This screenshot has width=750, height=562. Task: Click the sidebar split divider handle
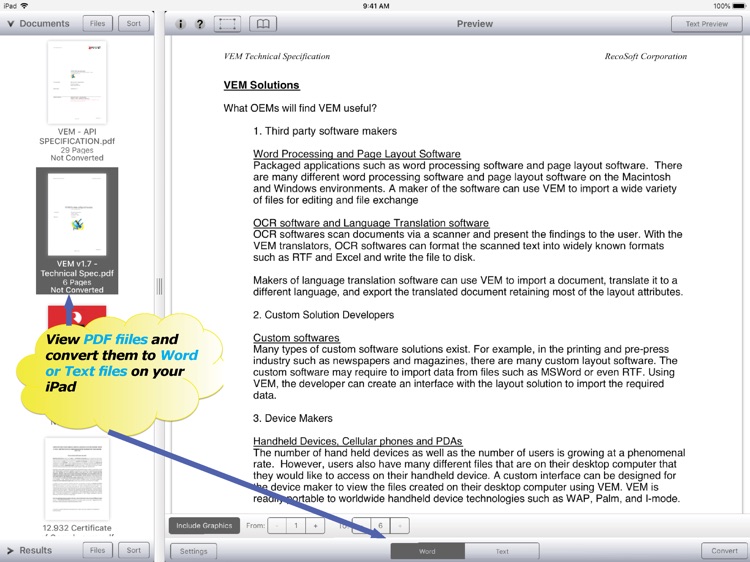point(159,286)
